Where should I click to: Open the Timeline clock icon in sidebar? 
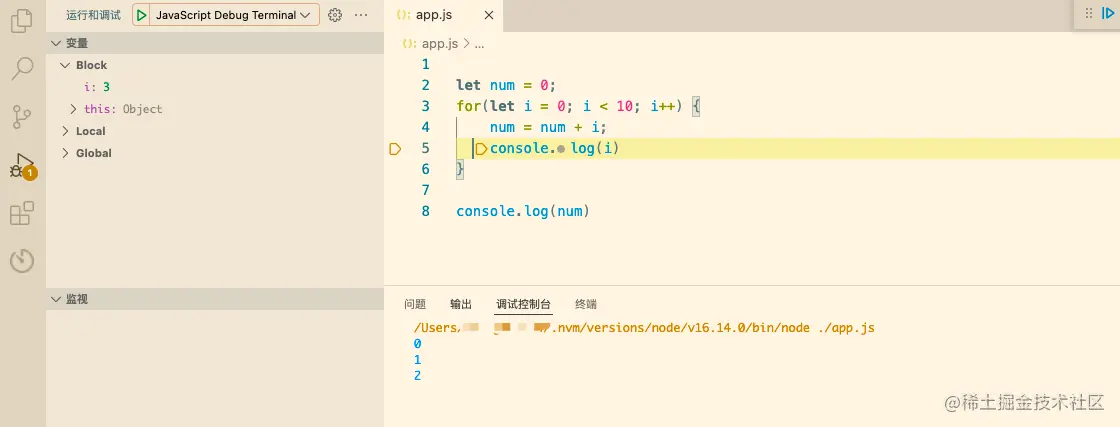[22, 261]
